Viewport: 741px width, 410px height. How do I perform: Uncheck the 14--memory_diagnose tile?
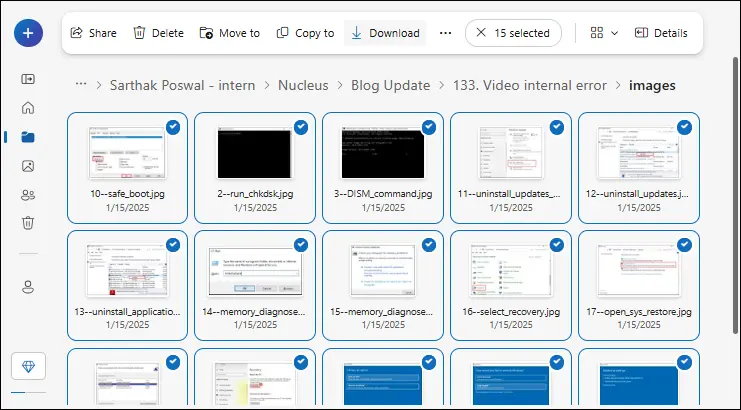pyautogui.click(x=301, y=245)
